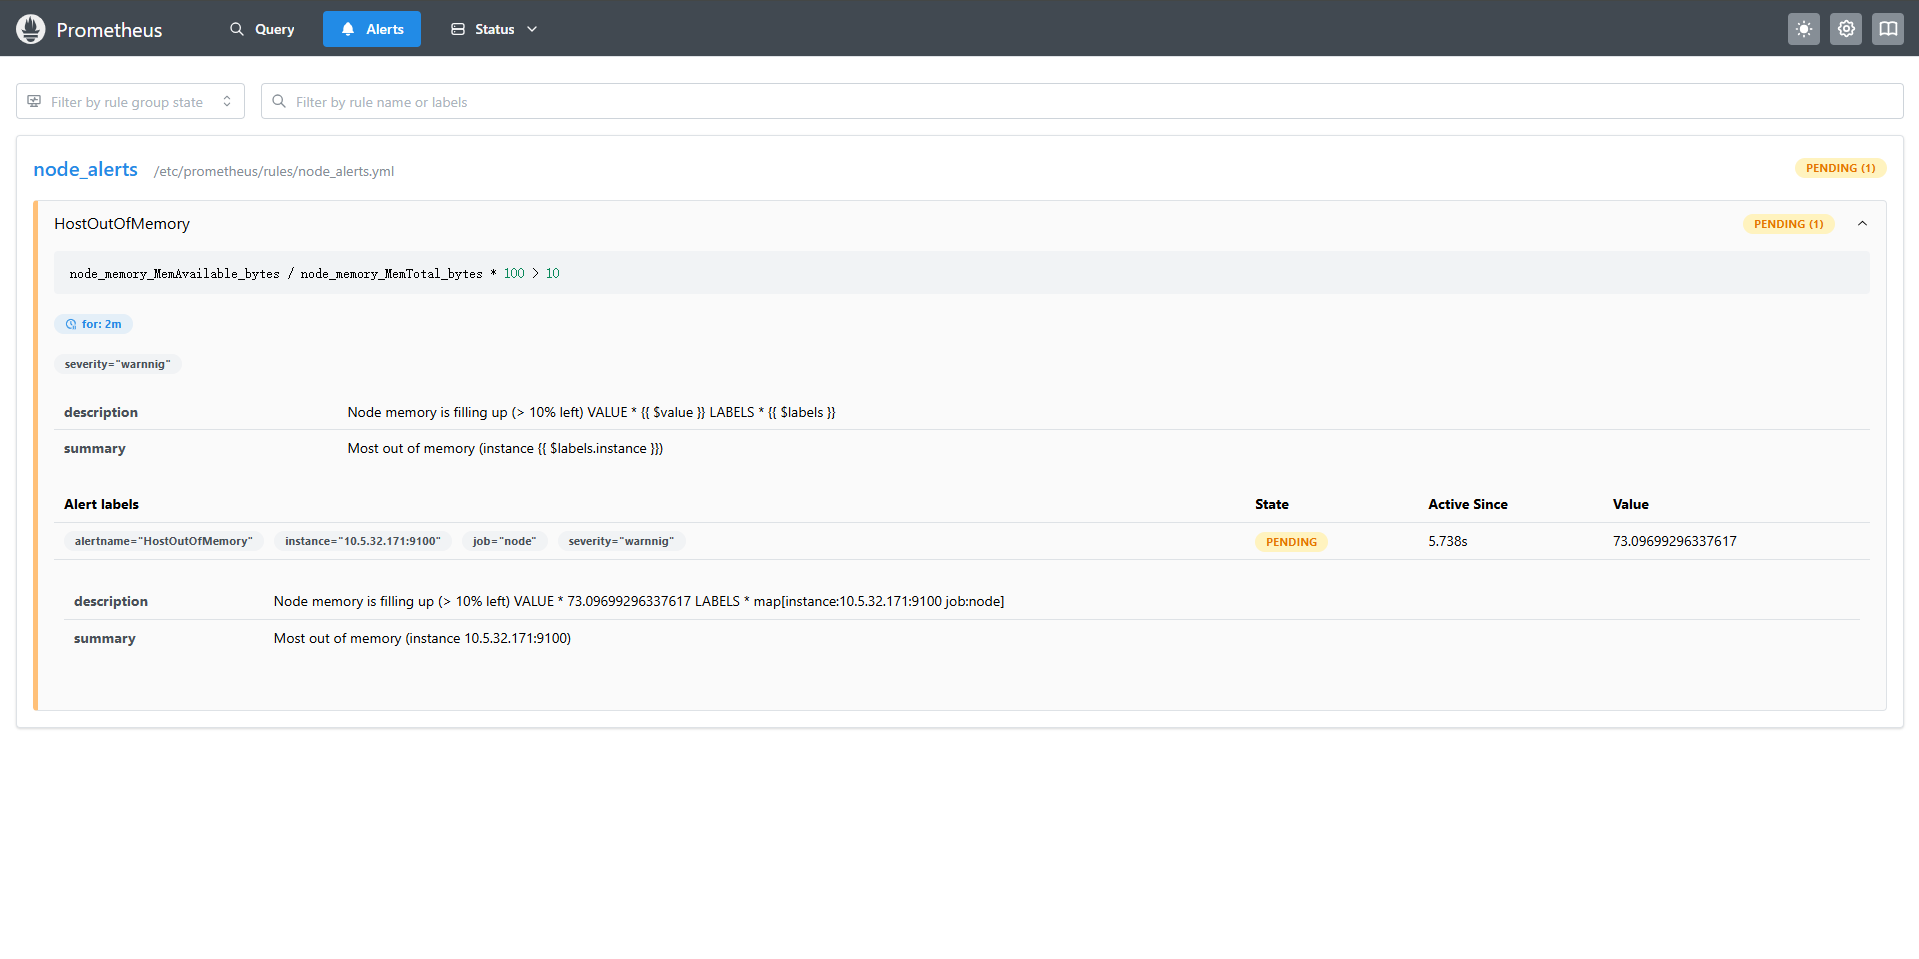Click the Active Since column header

1467,504
